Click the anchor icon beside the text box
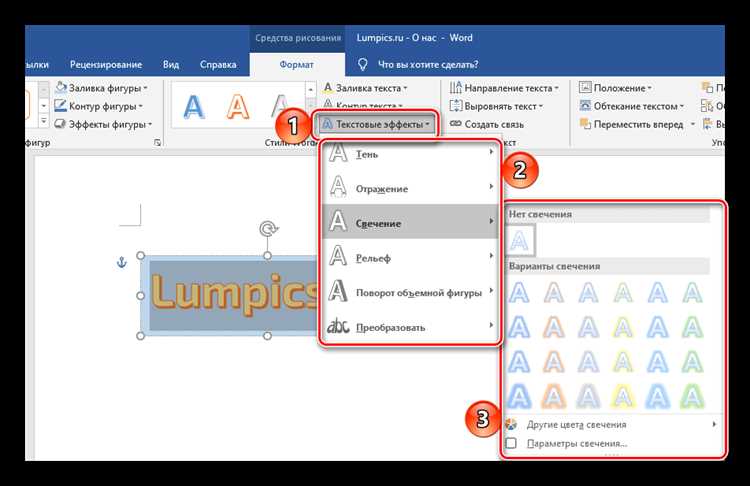750x486 pixels. click(121, 262)
